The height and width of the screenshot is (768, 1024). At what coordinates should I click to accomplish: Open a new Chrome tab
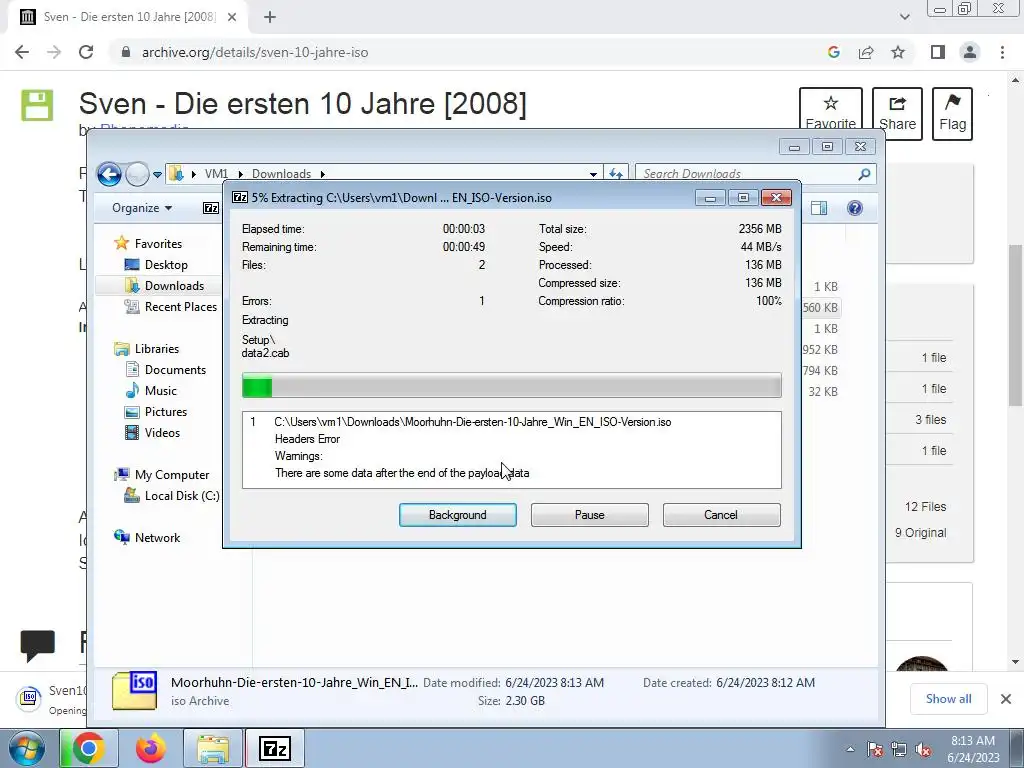click(270, 17)
